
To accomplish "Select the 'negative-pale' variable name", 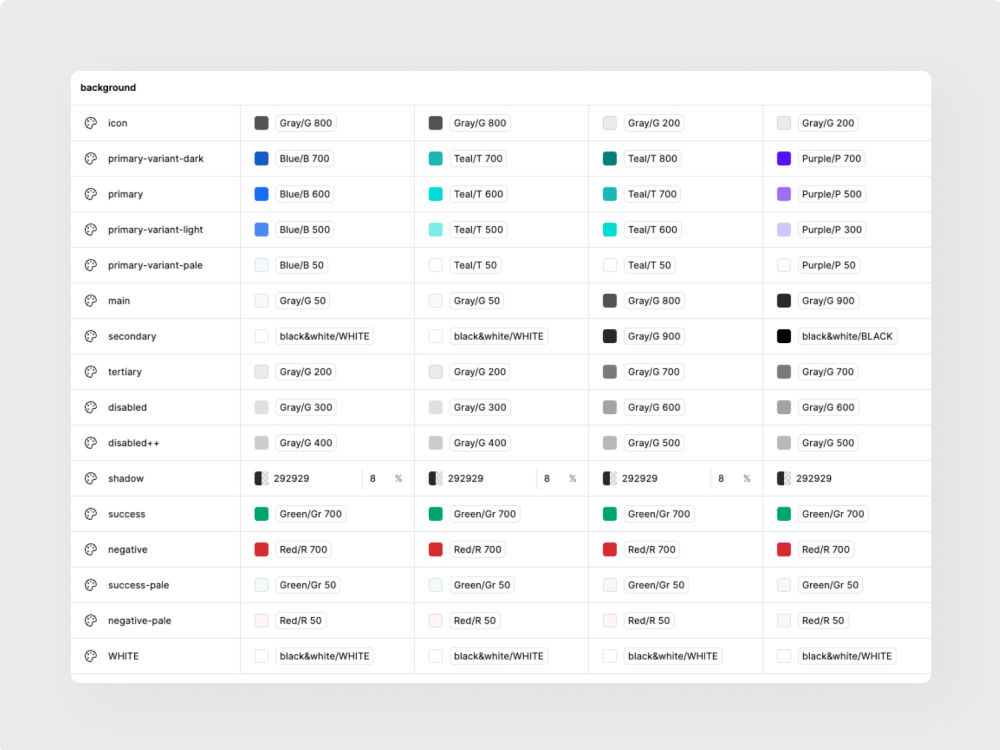I will coord(140,621).
